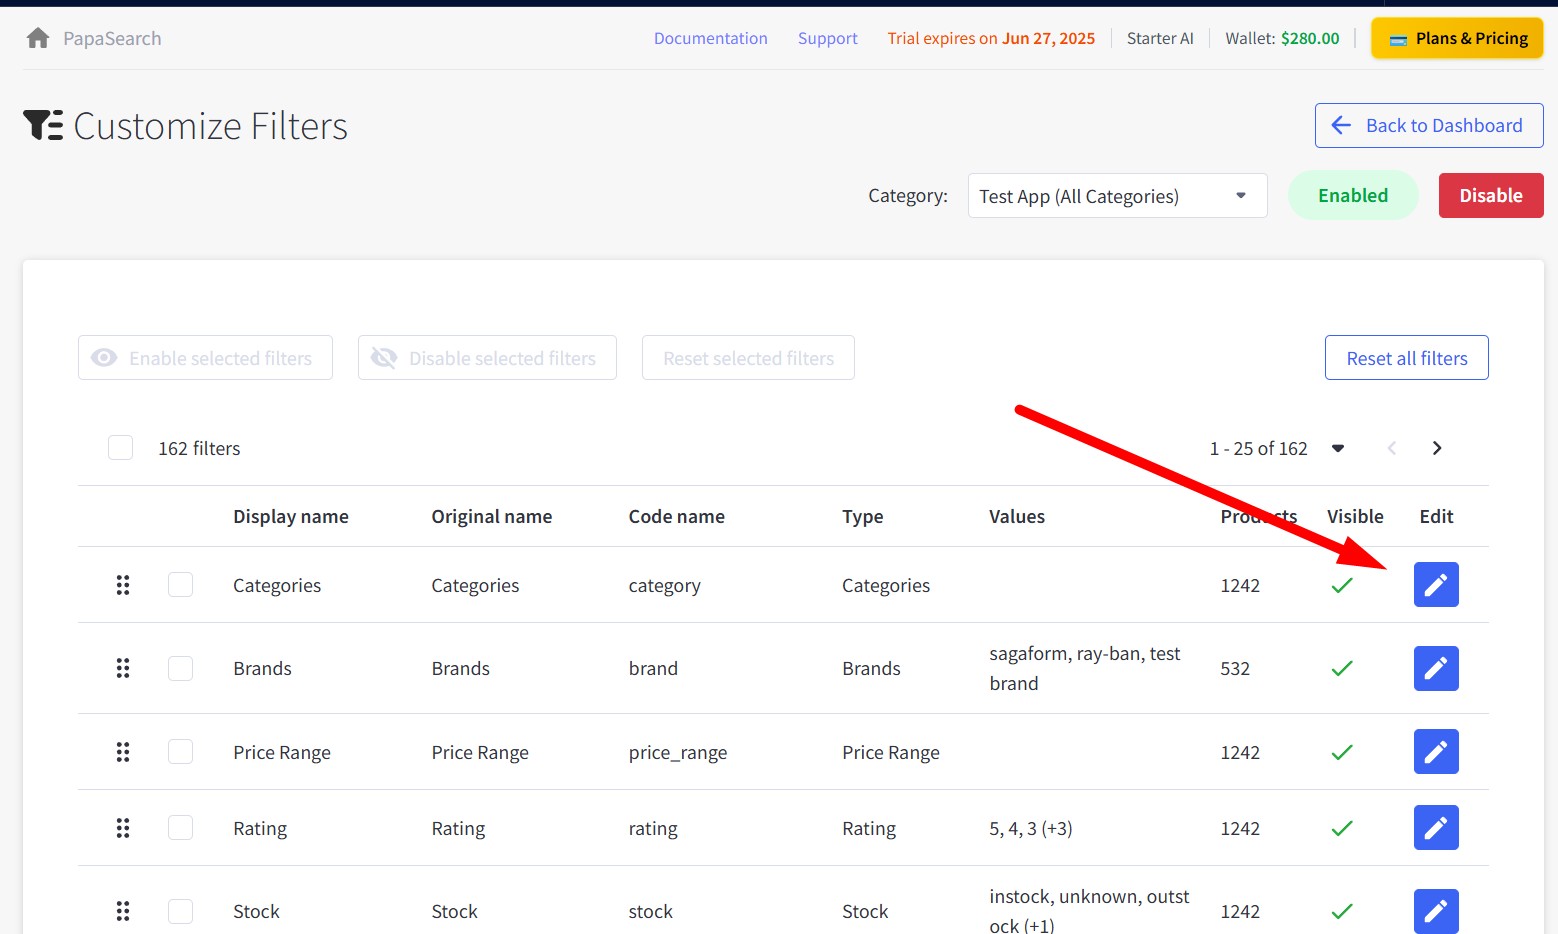Viewport: 1558px width, 934px height.
Task: Check the Brands row checkbox
Action: [181, 668]
